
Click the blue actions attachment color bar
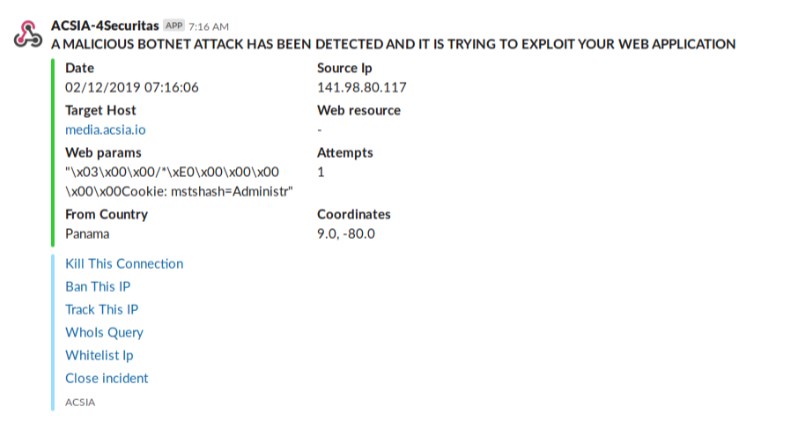(53, 333)
